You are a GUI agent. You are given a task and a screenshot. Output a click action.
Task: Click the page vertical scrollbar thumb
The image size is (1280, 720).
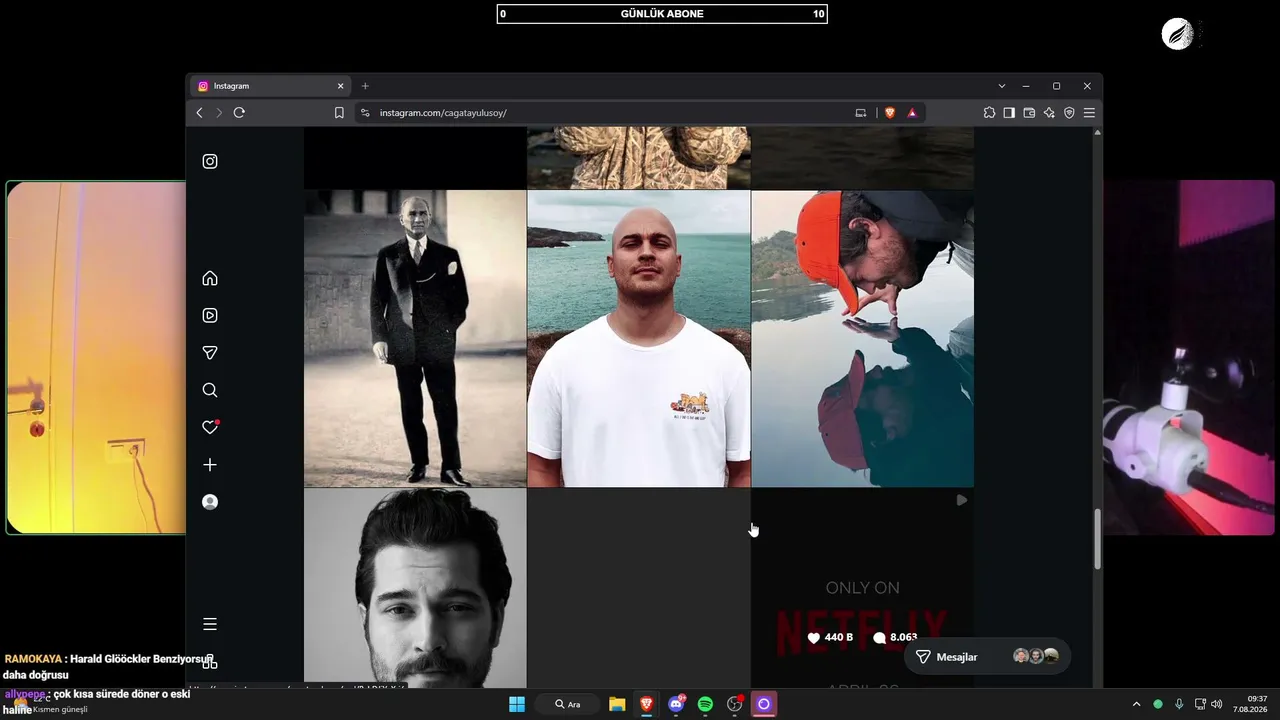(1097, 539)
